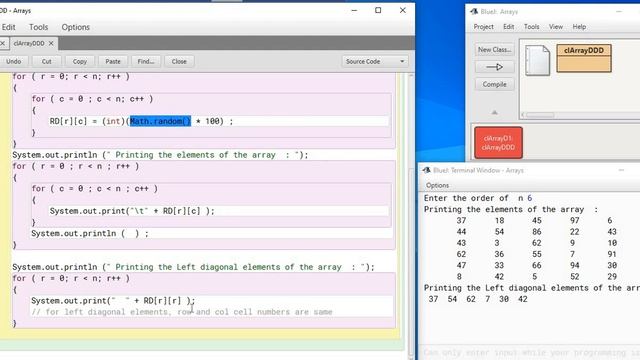Click New Class... button in BlueJ
The height and width of the screenshot is (360, 640).
click(x=494, y=49)
